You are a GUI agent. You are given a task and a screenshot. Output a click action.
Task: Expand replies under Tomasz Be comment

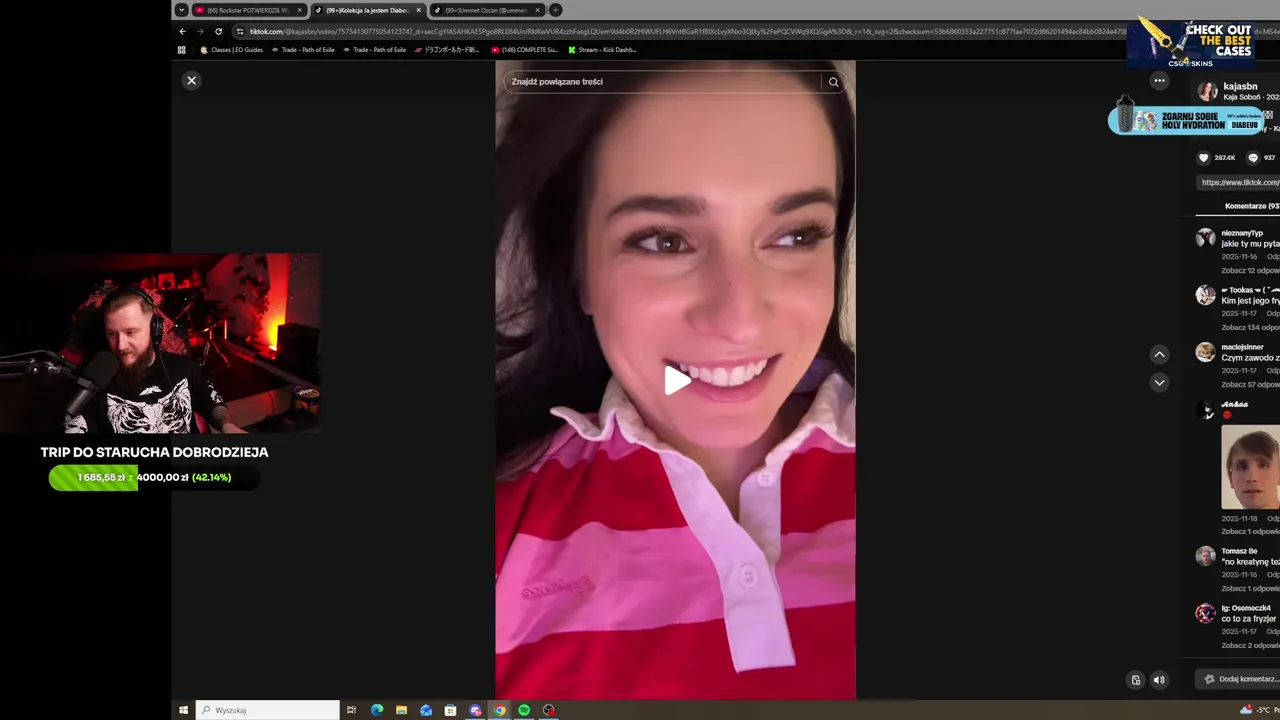click(1250, 588)
